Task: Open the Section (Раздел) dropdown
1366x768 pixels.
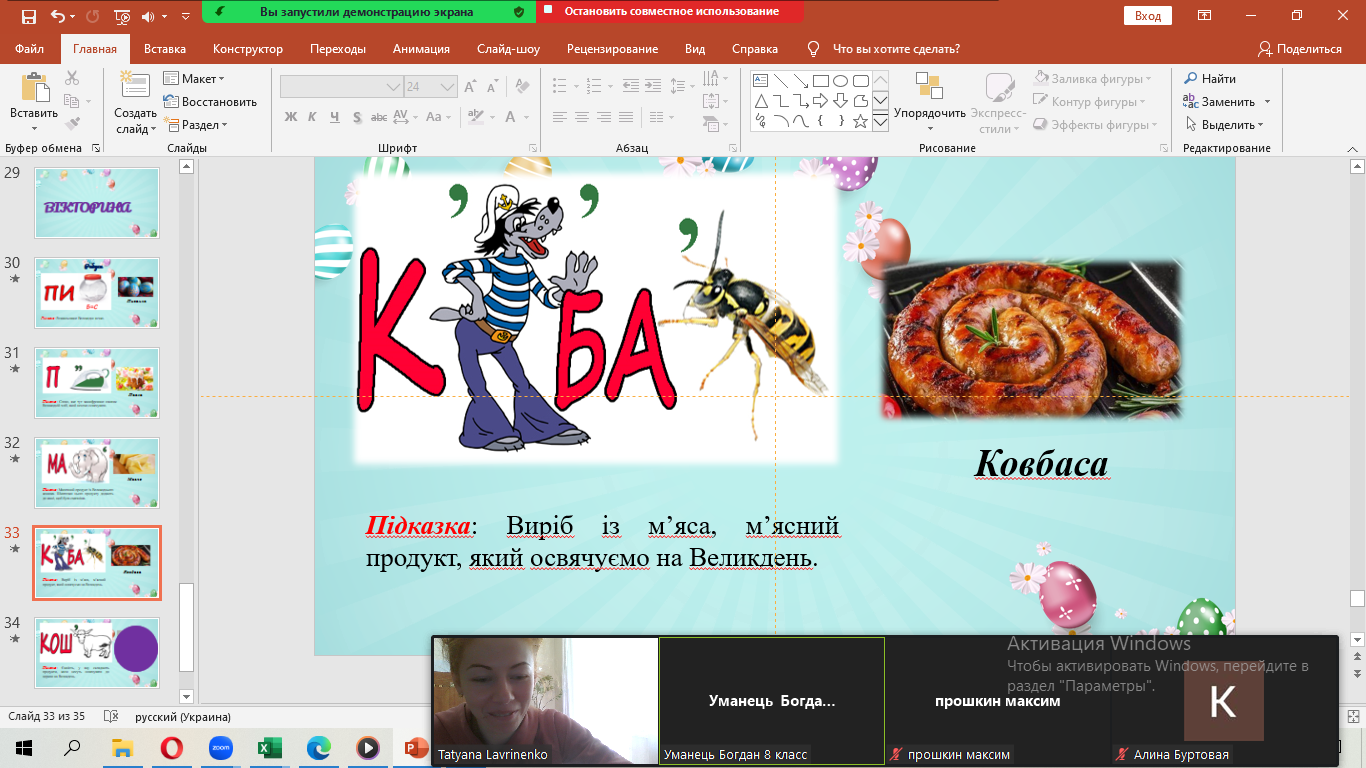Action: click(196, 125)
